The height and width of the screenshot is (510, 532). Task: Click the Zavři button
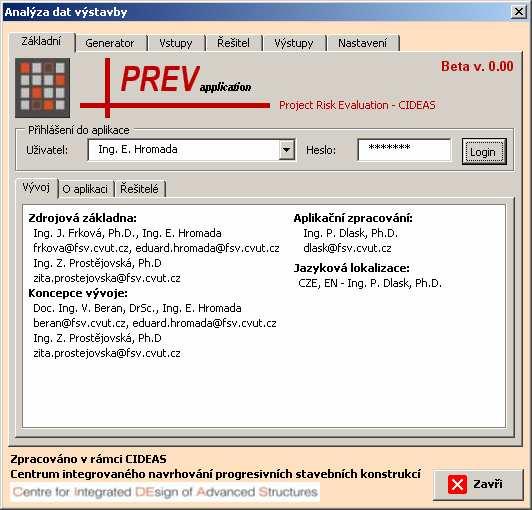[x=478, y=485]
